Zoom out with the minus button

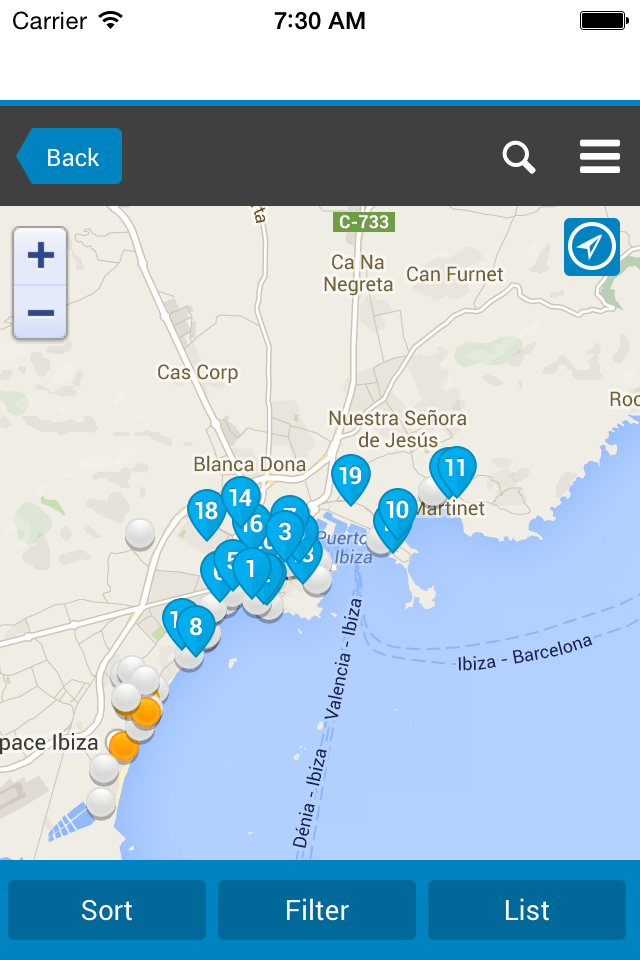[40, 312]
